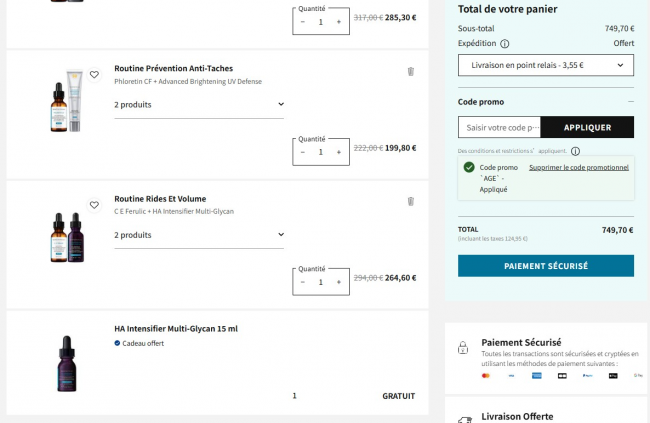The width and height of the screenshot is (650, 423).
Task: Expand 2 produits under Routine Rides Et Volume
Action: click(199, 235)
